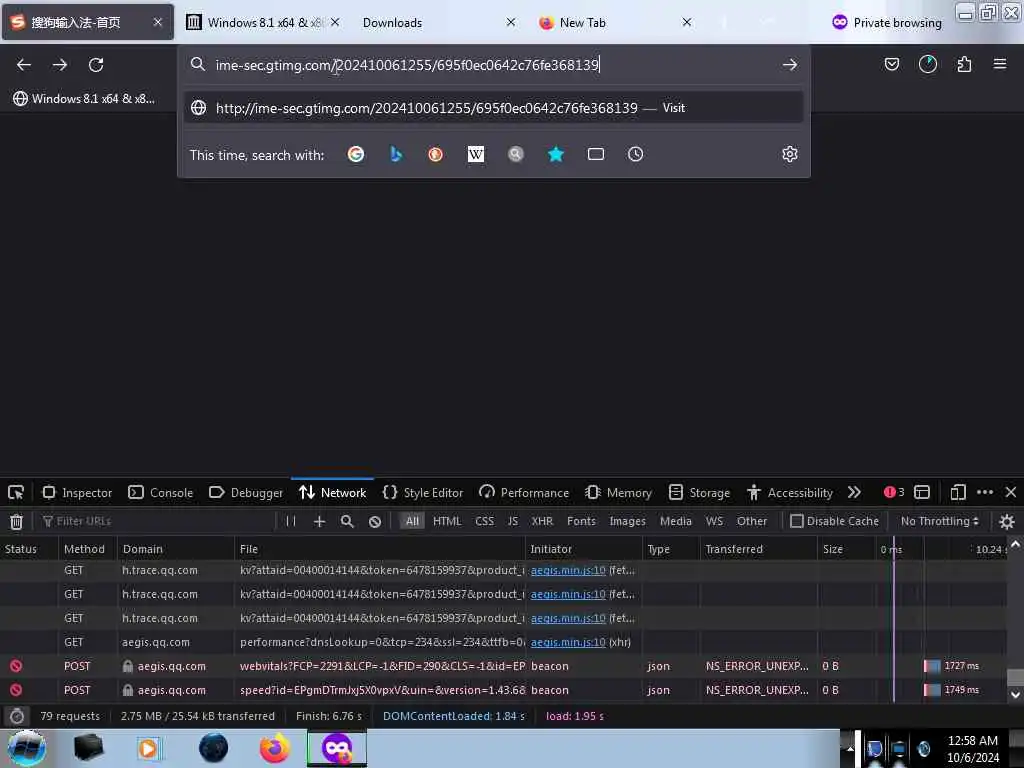Open the request blocking icon
The height and width of the screenshot is (768, 1024).
(x=375, y=521)
